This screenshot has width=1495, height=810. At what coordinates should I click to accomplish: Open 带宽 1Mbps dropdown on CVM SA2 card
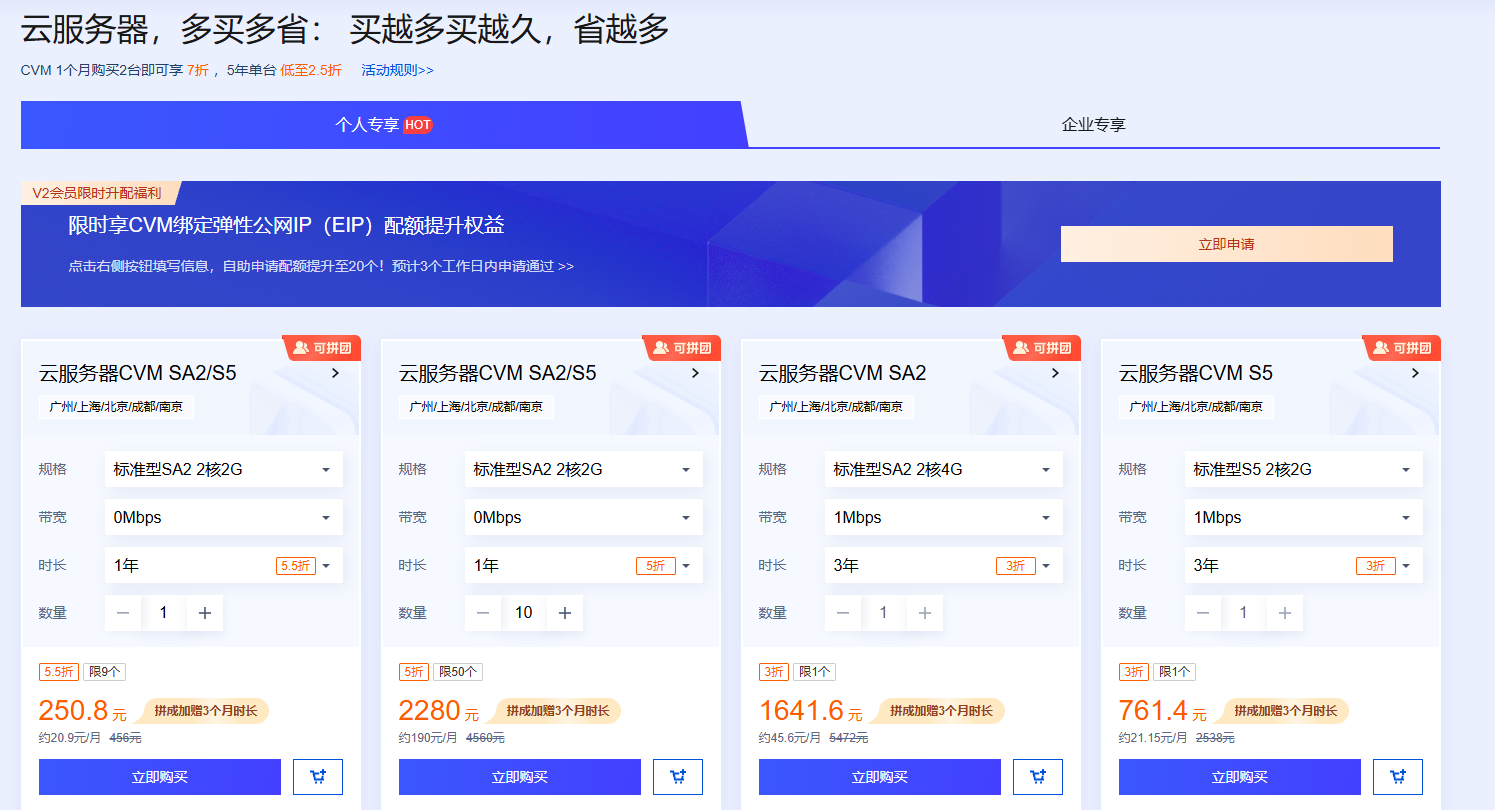point(944,517)
